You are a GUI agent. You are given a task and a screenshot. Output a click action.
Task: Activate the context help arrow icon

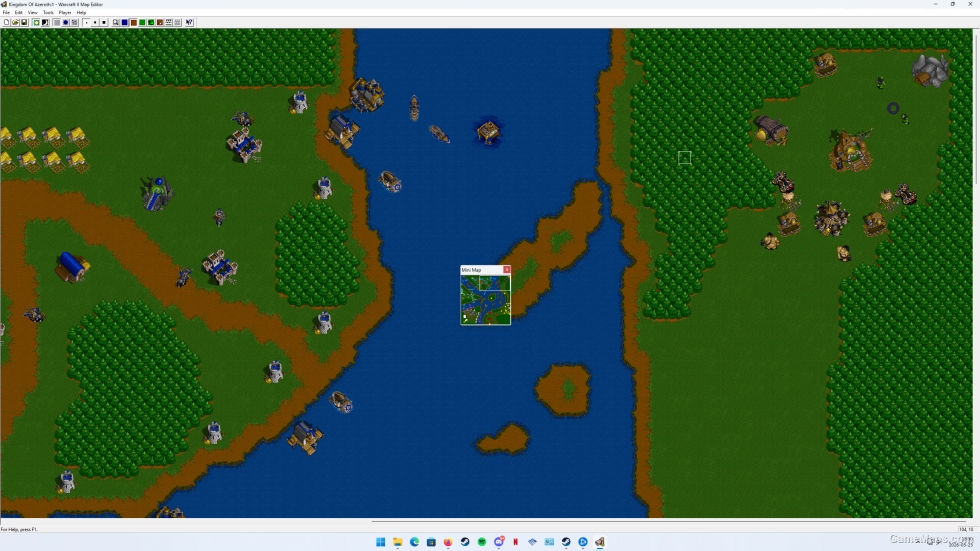coord(189,22)
